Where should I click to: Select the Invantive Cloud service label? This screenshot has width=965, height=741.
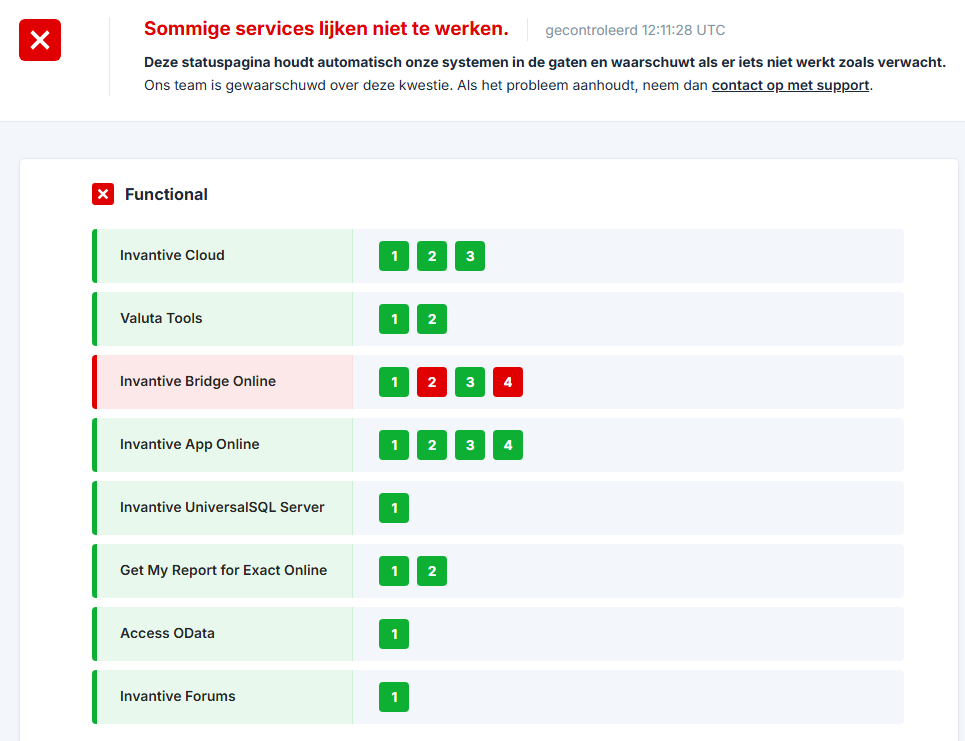click(x=172, y=256)
